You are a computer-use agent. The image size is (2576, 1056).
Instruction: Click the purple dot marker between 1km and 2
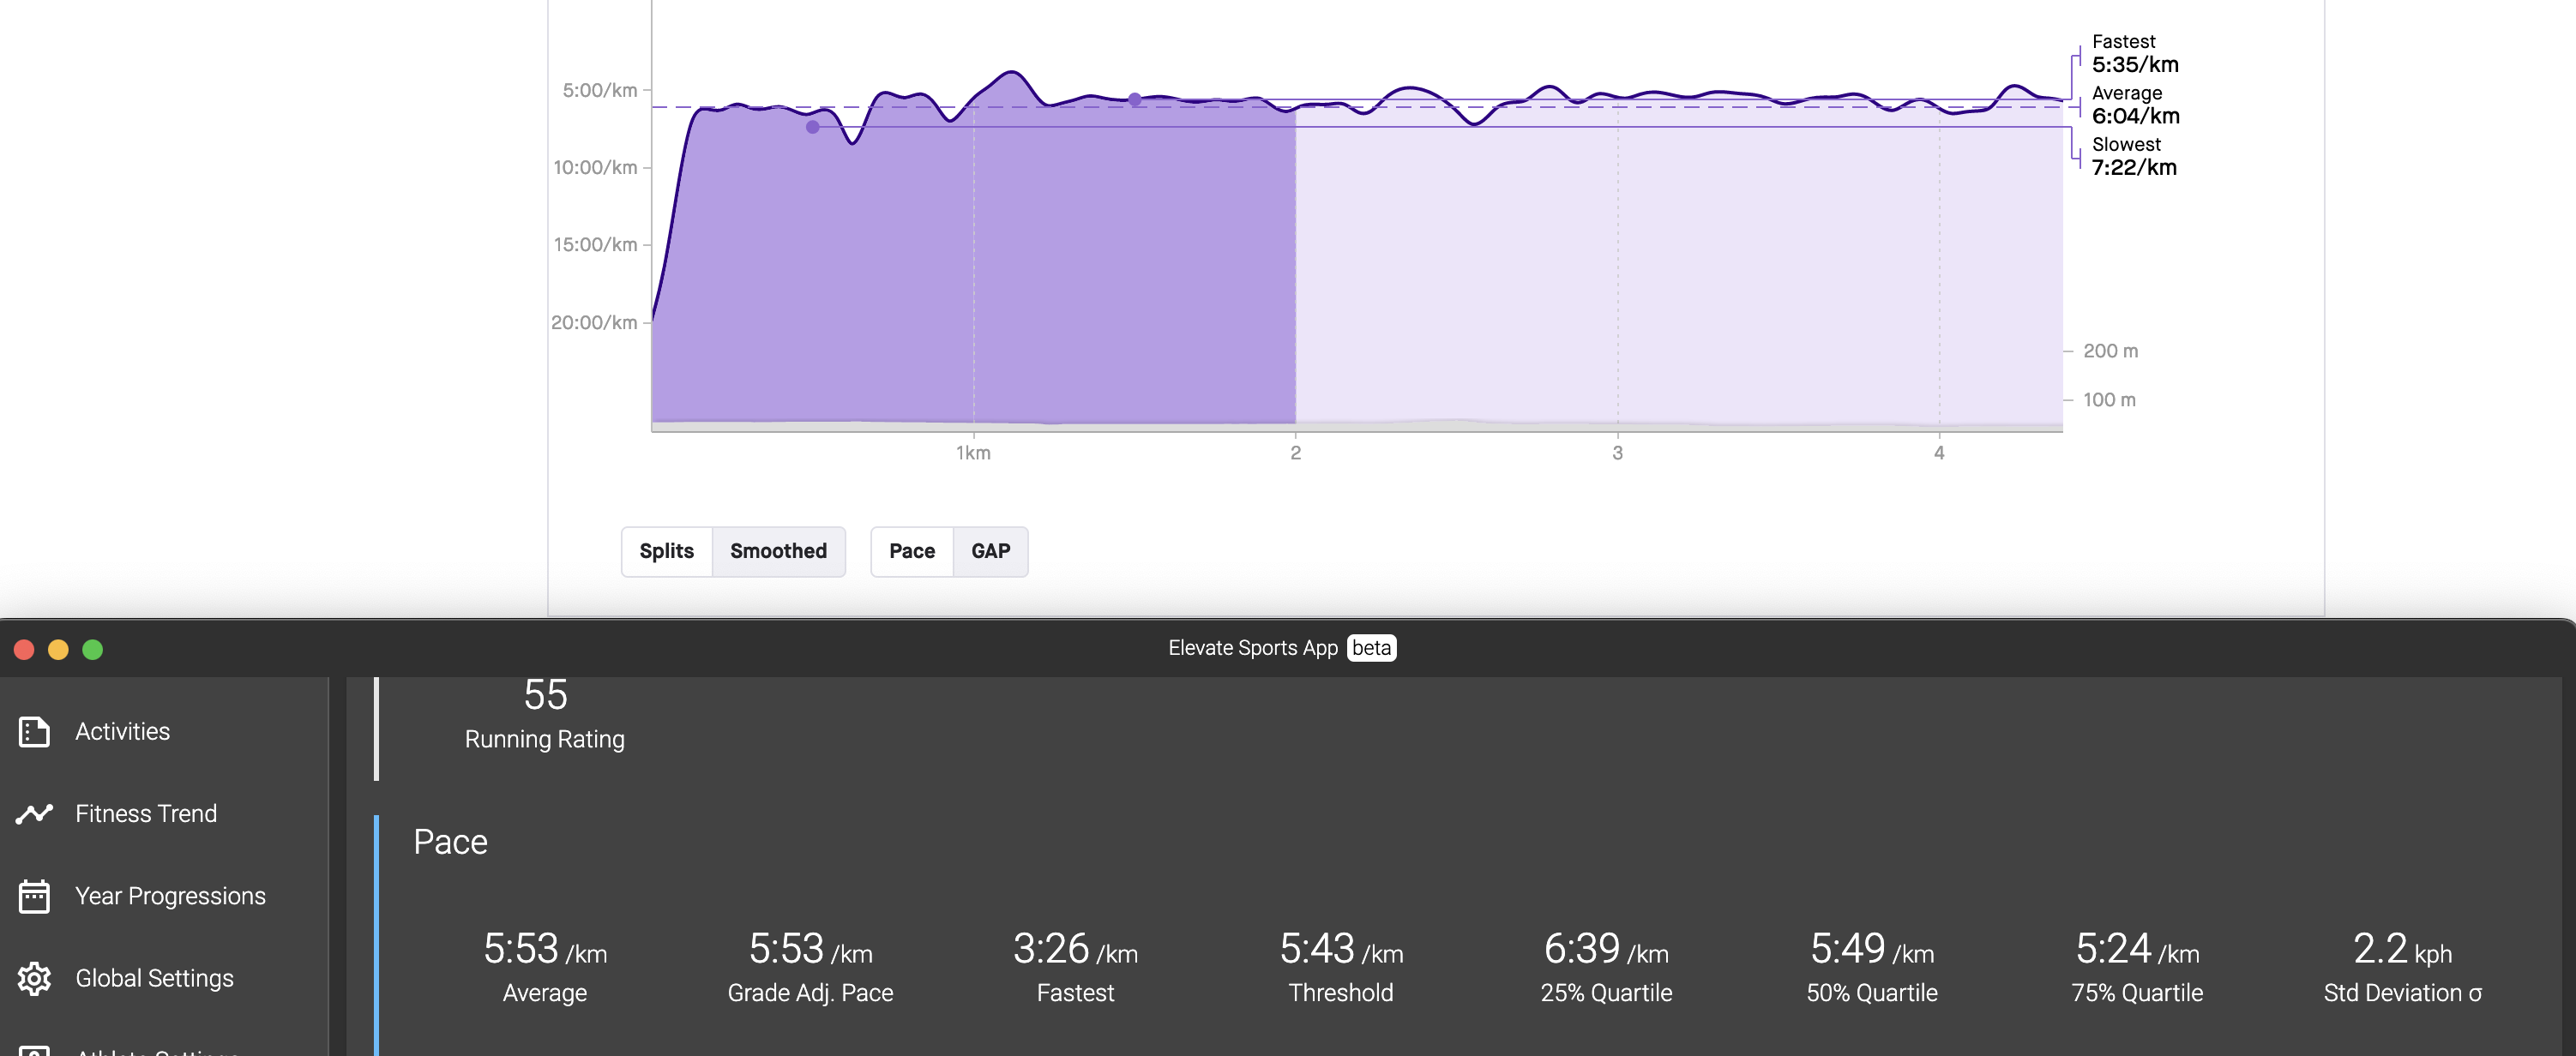(x=1134, y=99)
